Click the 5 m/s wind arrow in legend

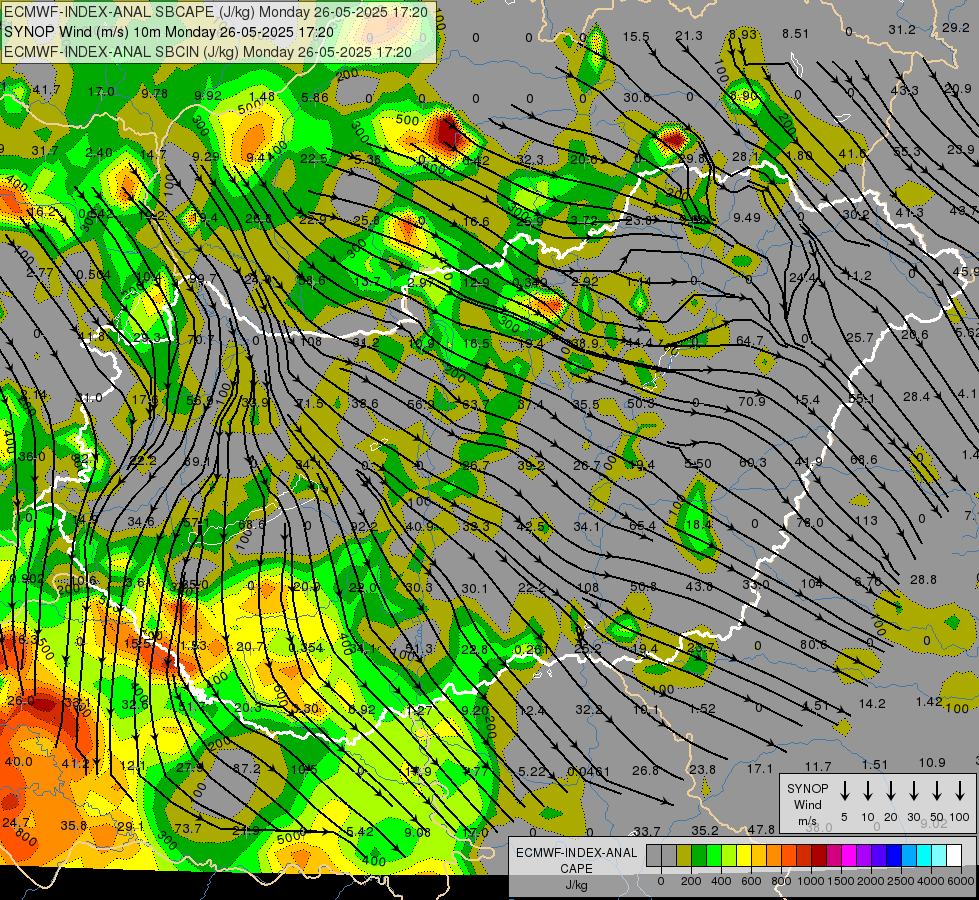coord(844,790)
